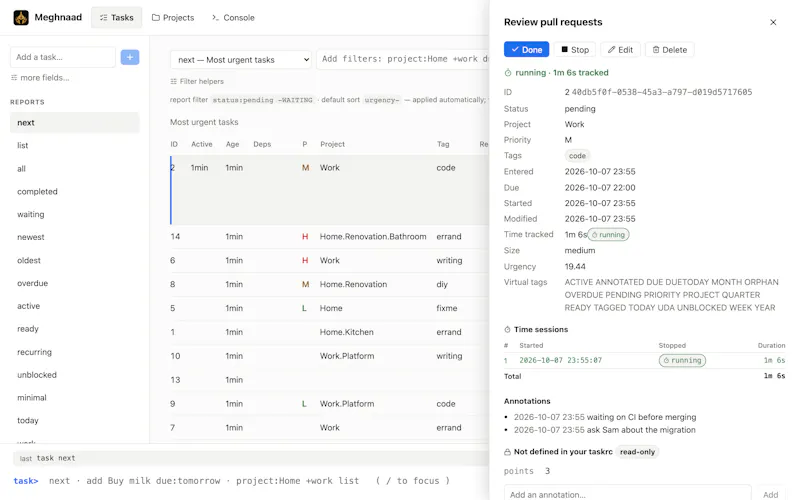
Task: Select task 6 Work writing row
Action: 330,260
